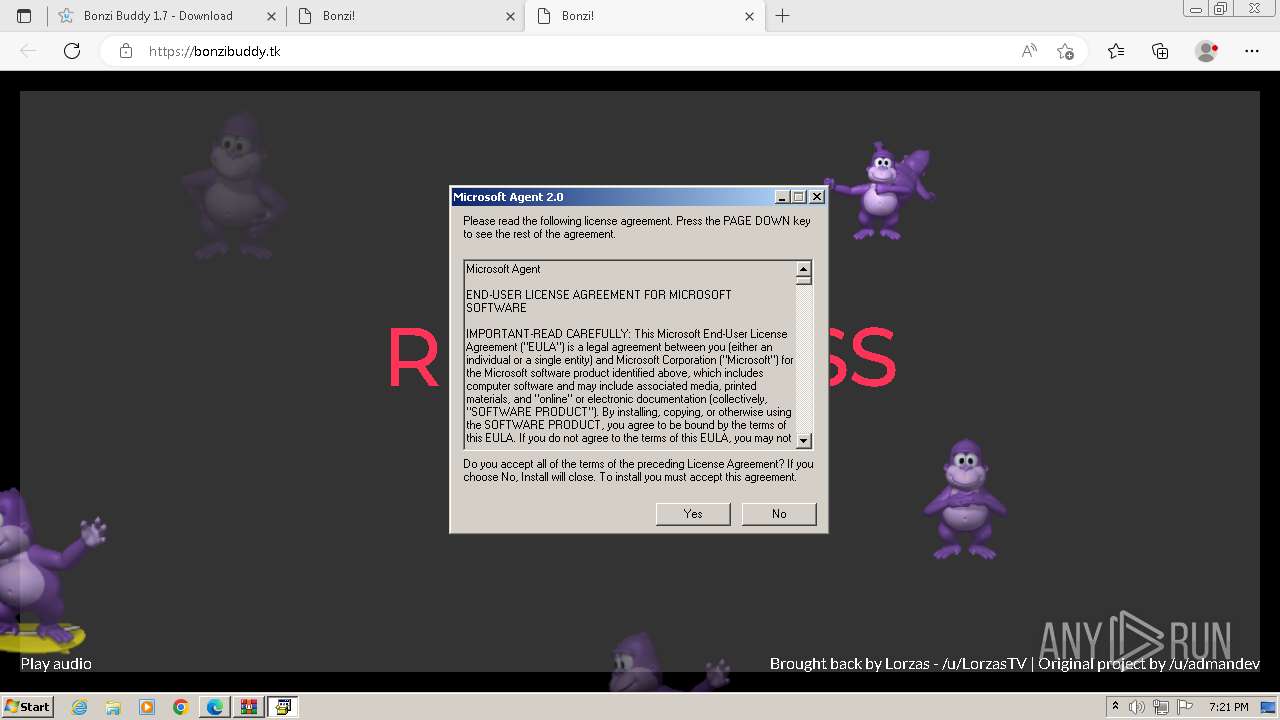Switch to Microsoft Edge in taskbar

coord(215,707)
